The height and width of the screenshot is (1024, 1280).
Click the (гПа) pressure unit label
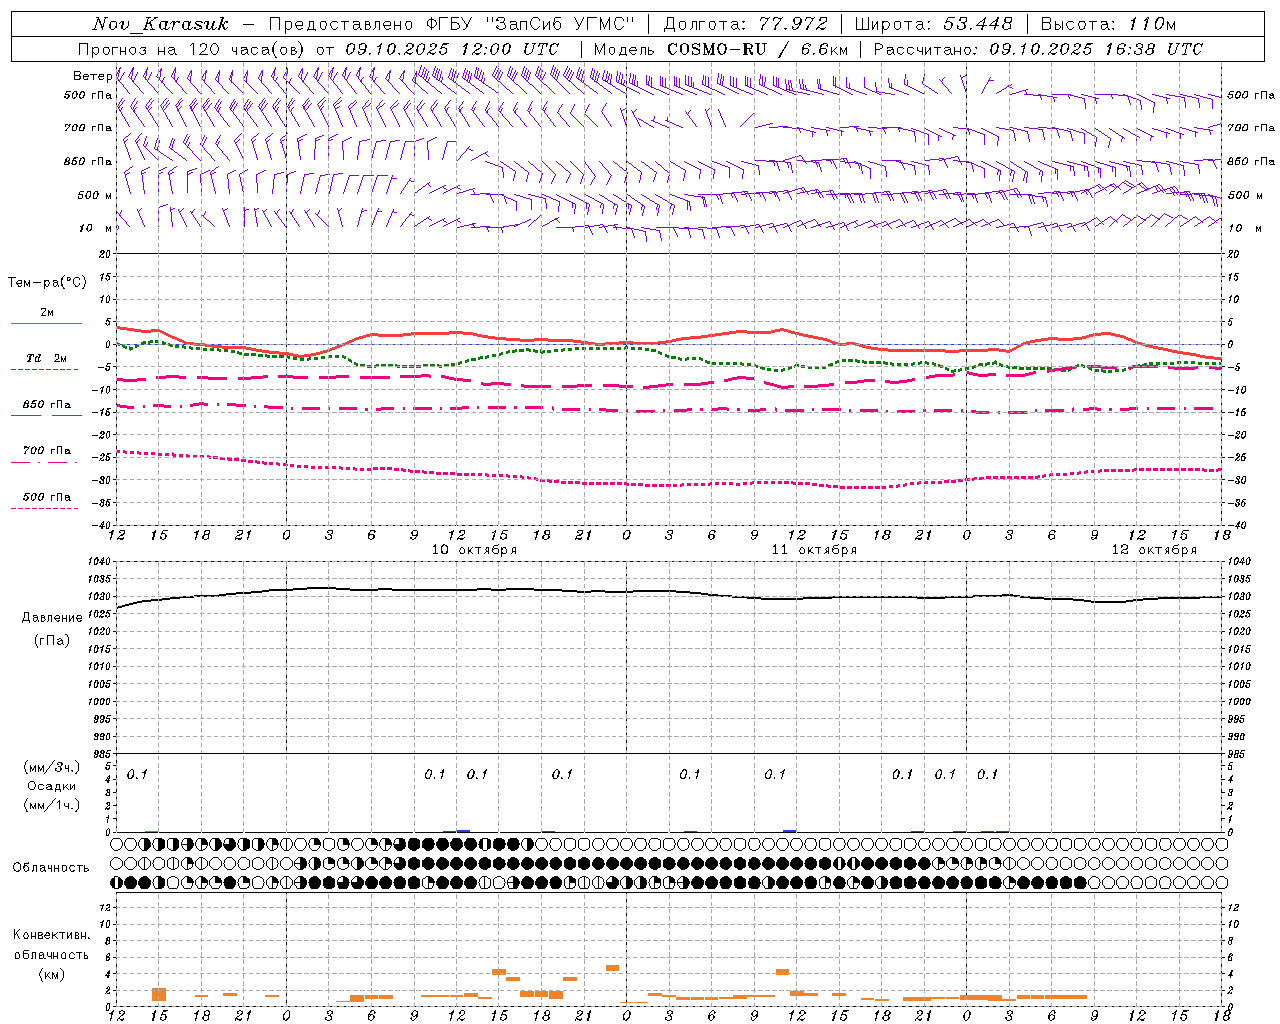tap(52, 641)
